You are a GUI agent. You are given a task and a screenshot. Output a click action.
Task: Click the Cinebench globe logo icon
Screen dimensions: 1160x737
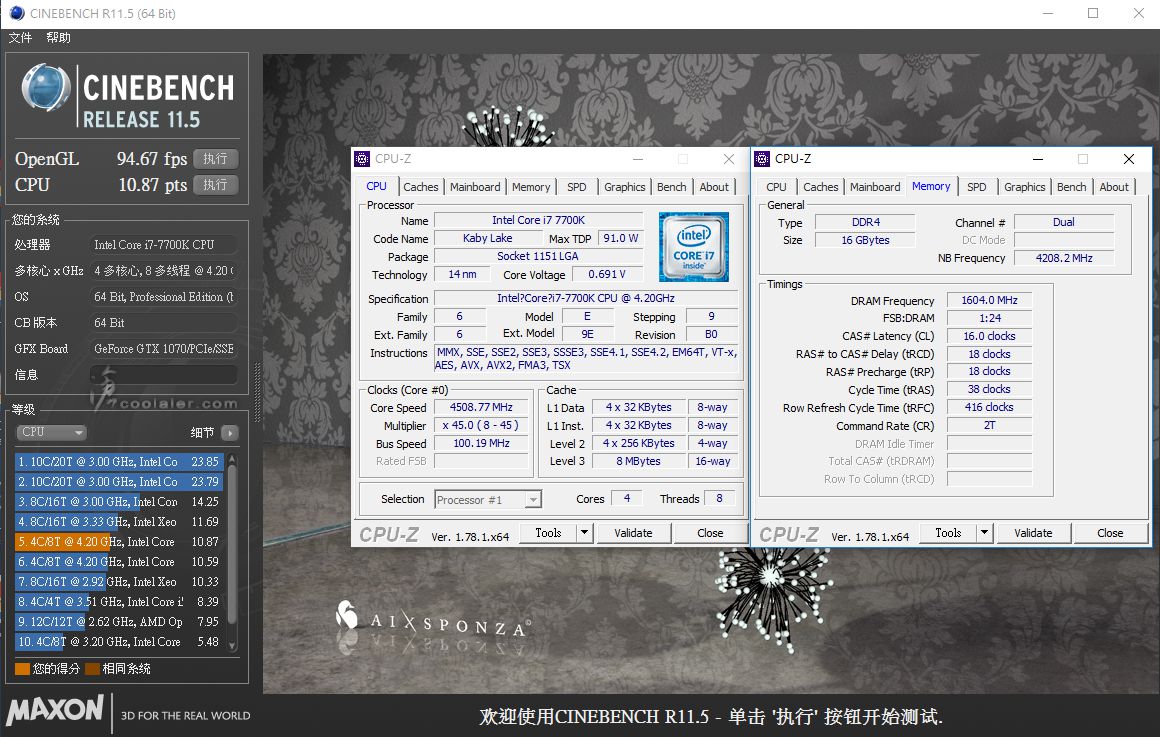point(45,88)
